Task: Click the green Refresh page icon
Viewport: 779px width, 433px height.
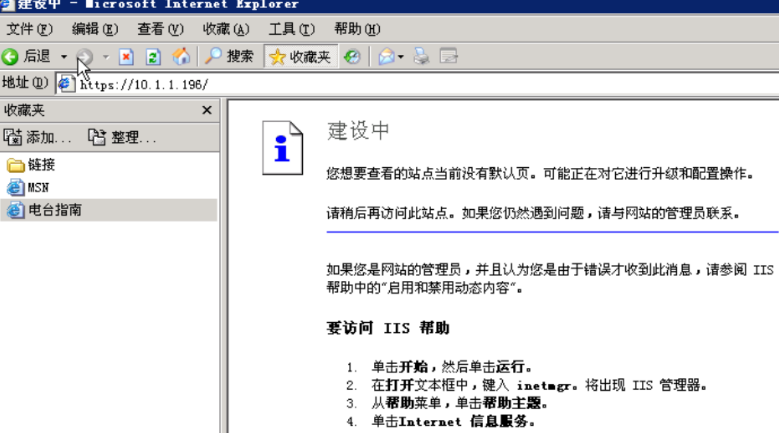Action: click(x=153, y=57)
